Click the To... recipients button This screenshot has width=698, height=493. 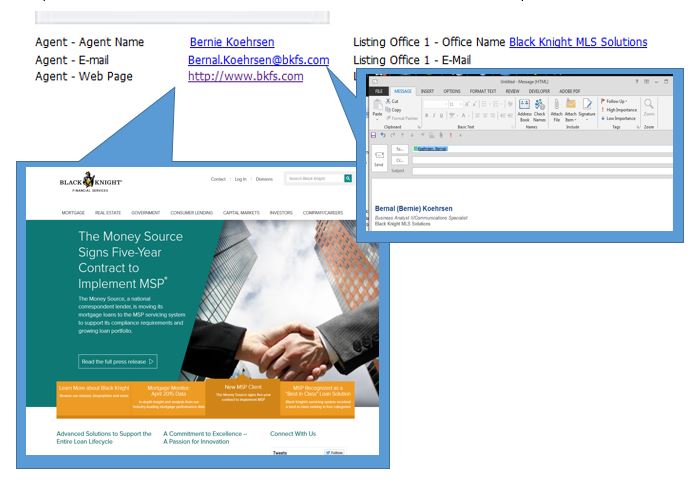click(400, 149)
